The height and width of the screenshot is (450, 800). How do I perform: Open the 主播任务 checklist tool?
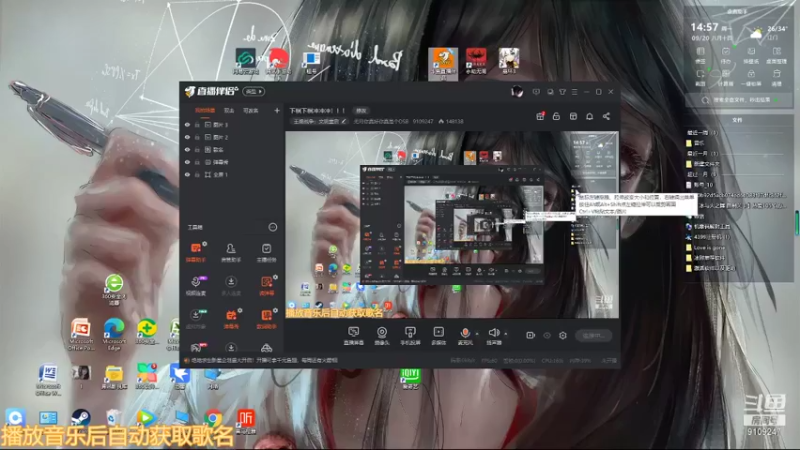pyautogui.click(x=266, y=252)
